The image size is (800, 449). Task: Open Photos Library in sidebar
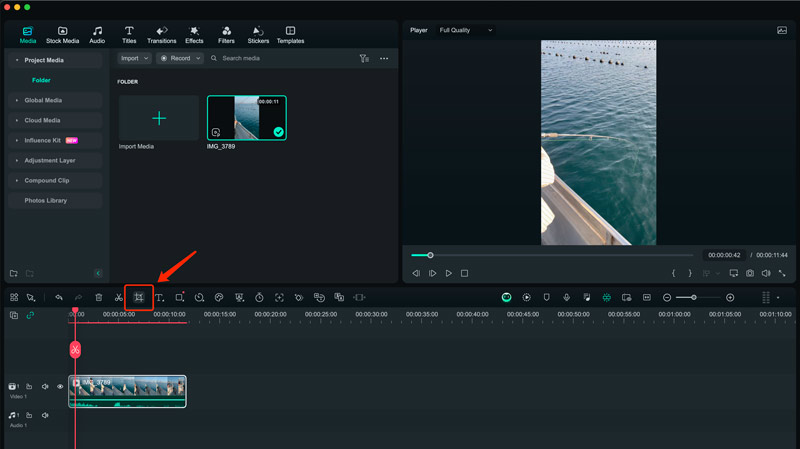pyautogui.click(x=46, y=200)
